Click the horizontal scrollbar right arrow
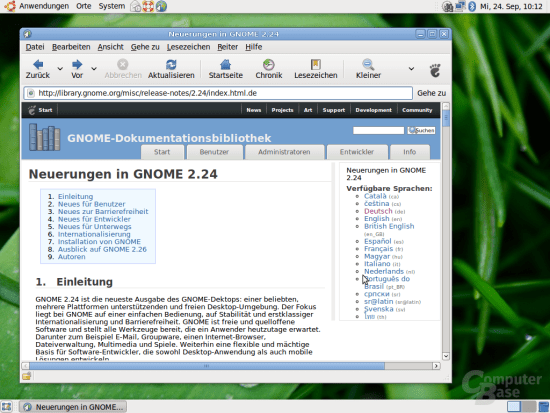This screenshot has width=550, height=413. [436, 366]
